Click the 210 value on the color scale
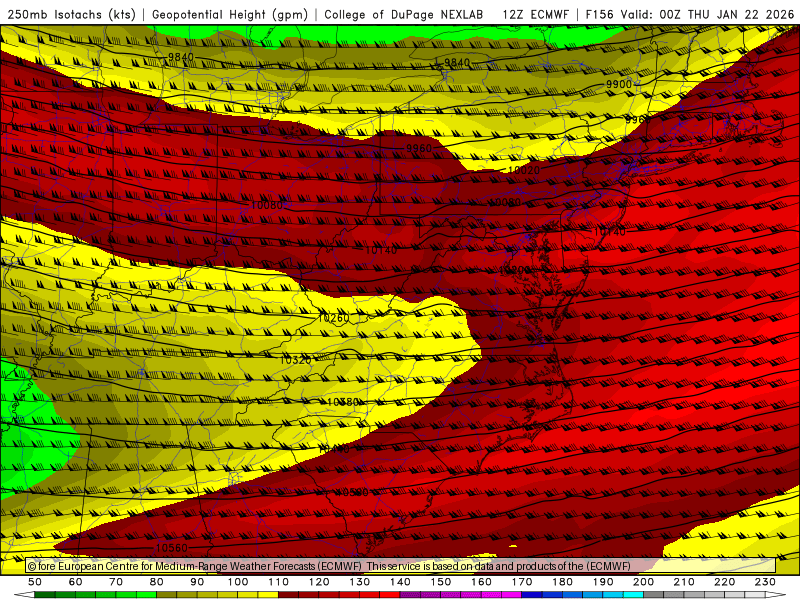Screen dimensions: 800x600 pos(684,582)
